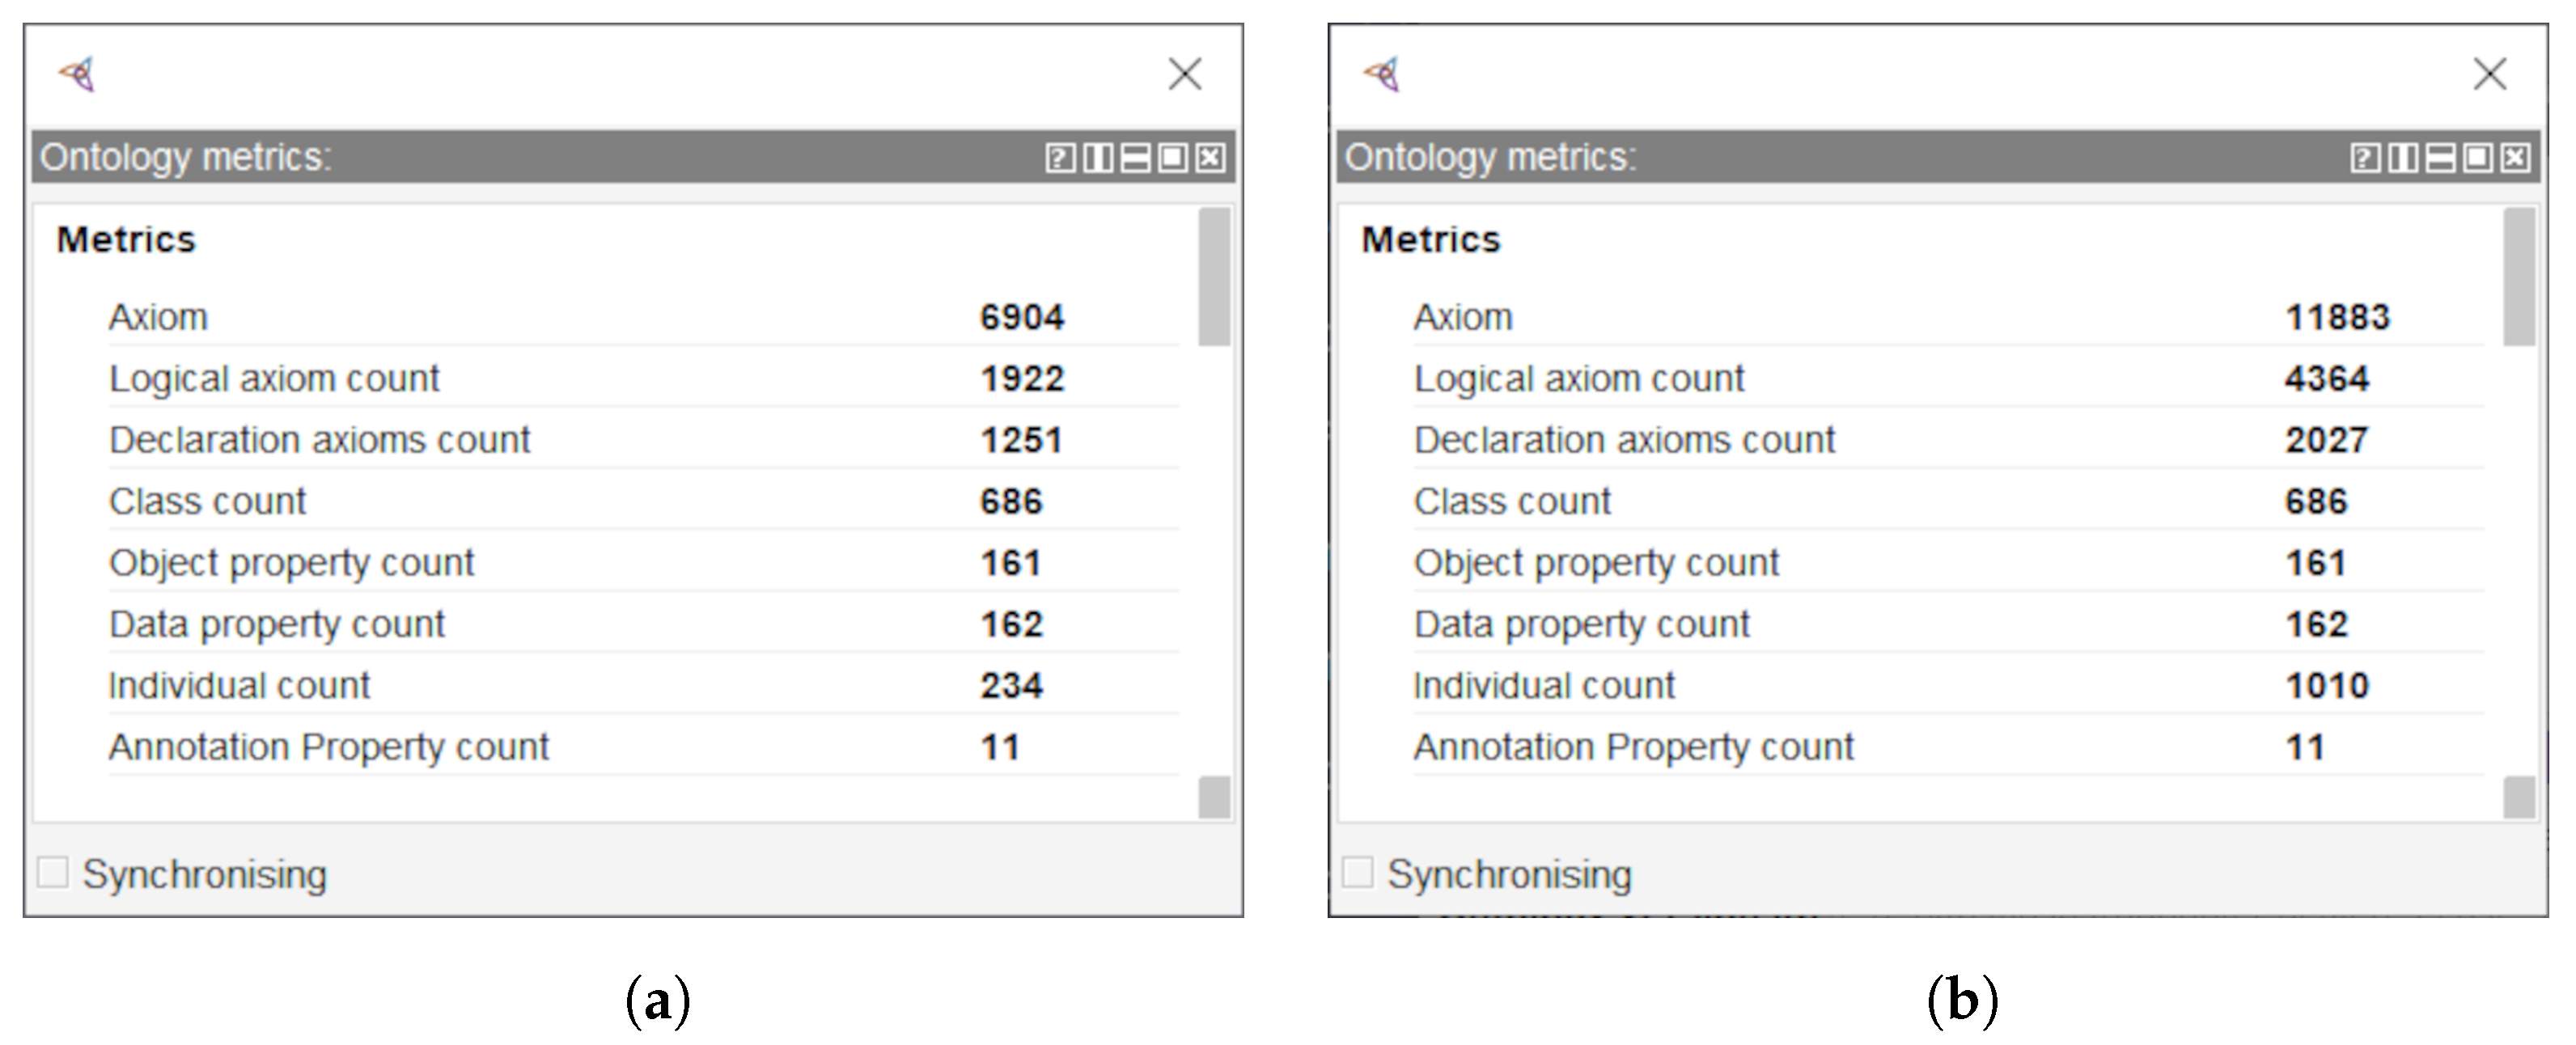Close view via header x icon, right panel
Image resolution: width=2576 pixels, height=1045 pixels.
point(2516,158)
